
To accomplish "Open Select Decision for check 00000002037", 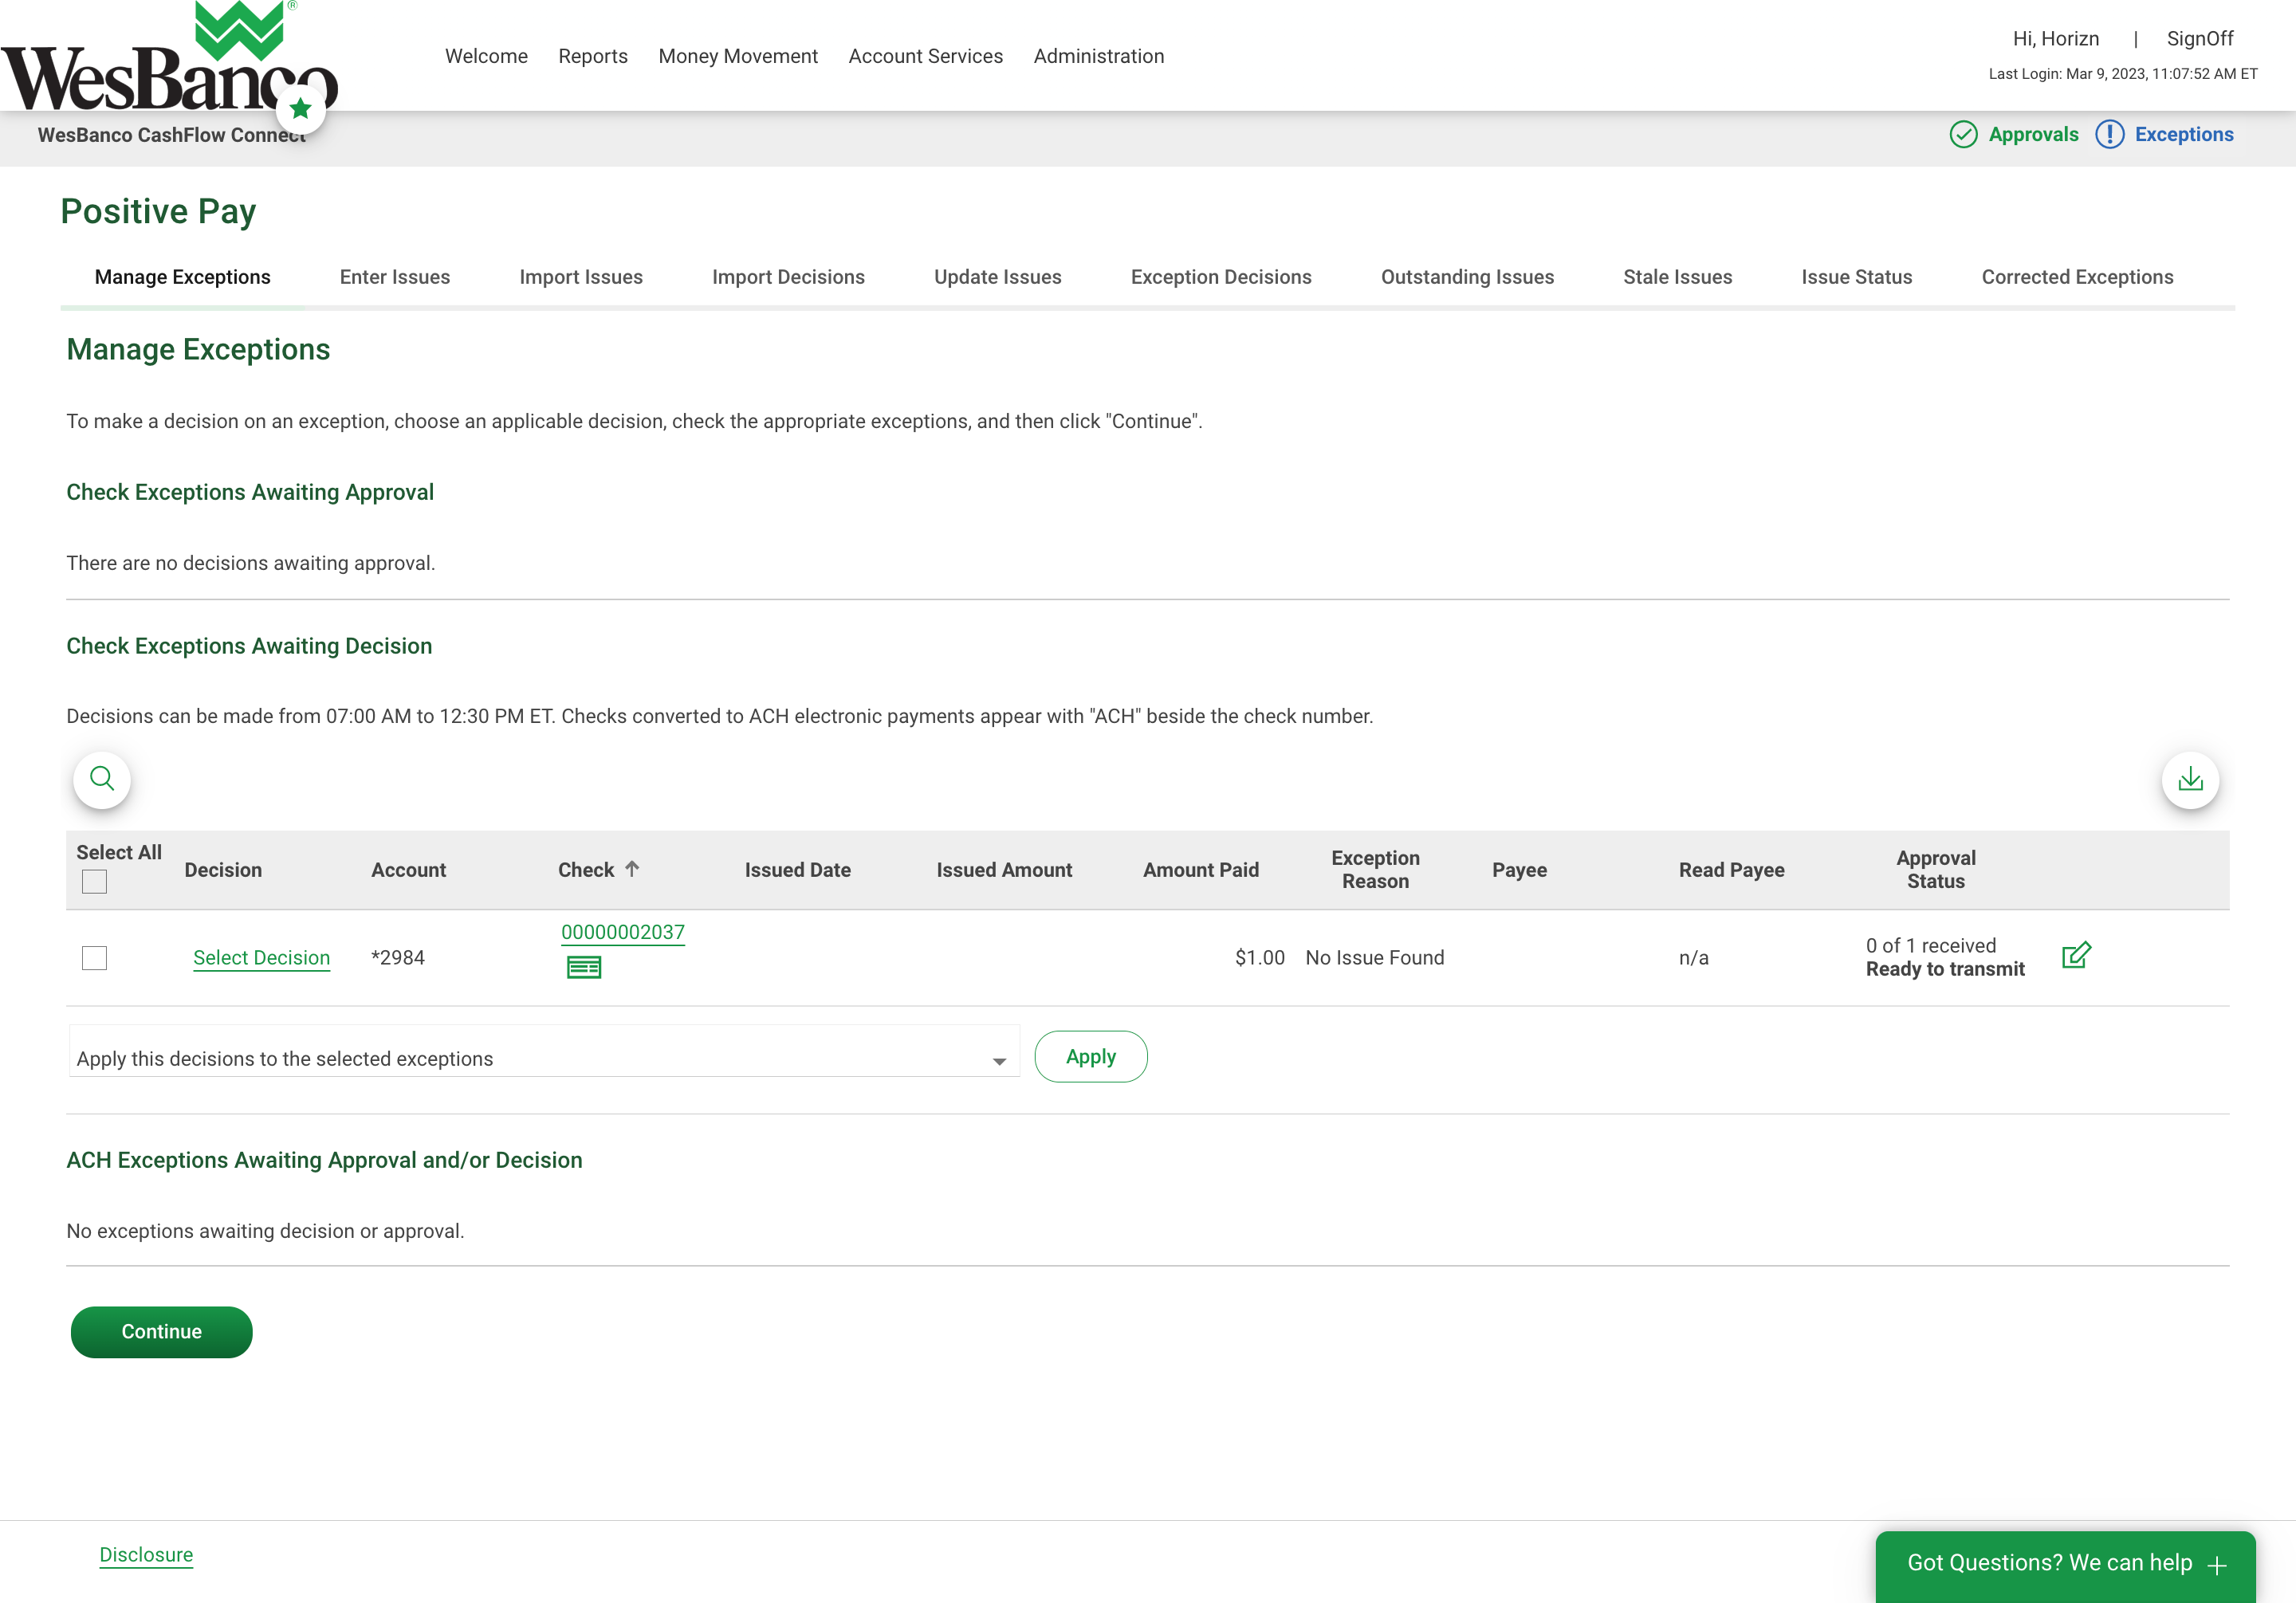I will (x=261, y=957).
